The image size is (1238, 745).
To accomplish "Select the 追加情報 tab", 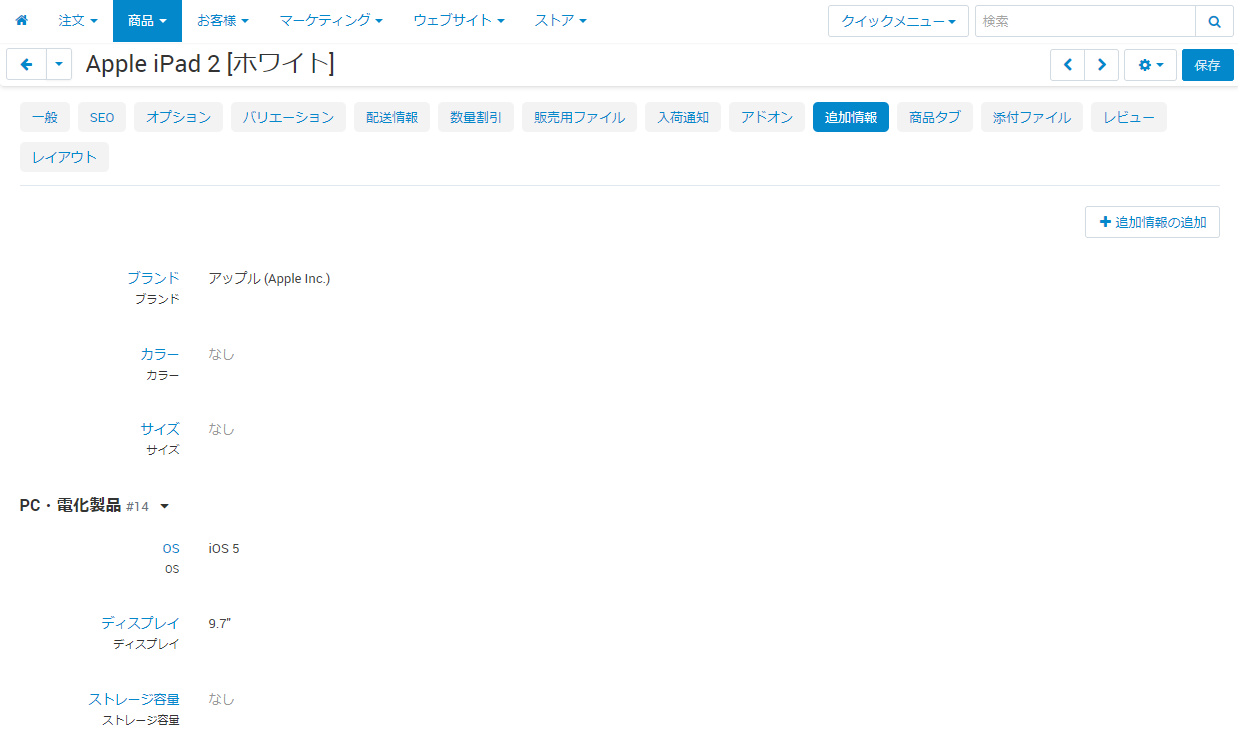I will 851,117.
